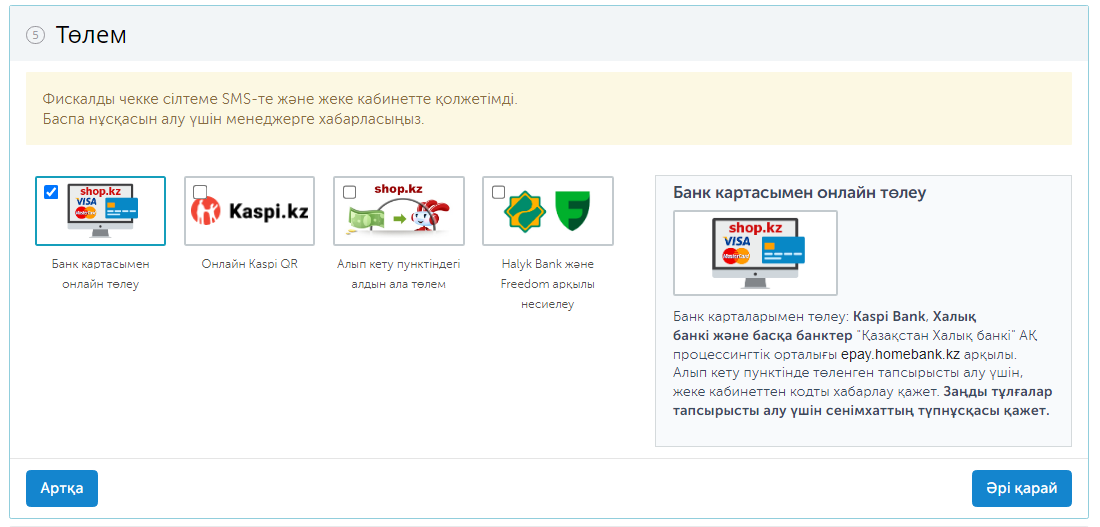Click the large bank card image in details panel
Screen dimensions: 1100x527
(756, 252)
